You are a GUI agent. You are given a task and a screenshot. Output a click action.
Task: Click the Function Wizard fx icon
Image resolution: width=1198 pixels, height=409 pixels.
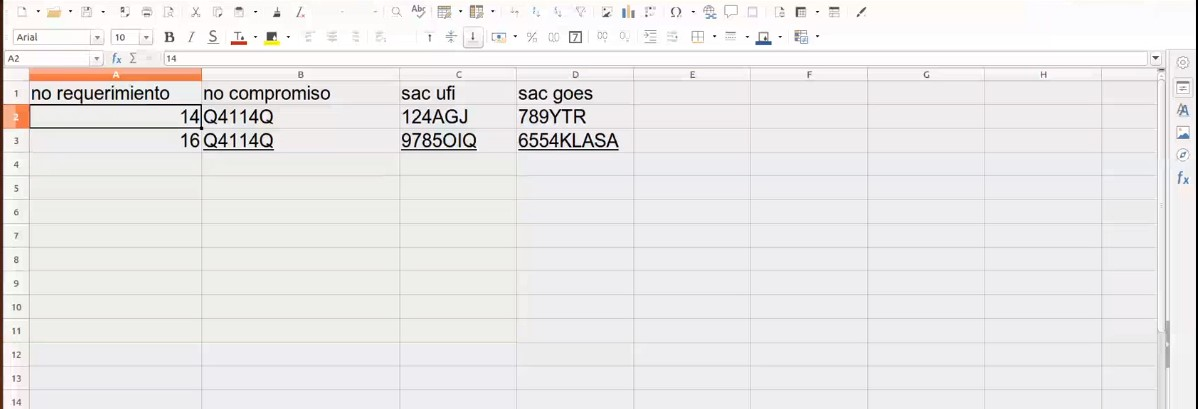[116, 59]
